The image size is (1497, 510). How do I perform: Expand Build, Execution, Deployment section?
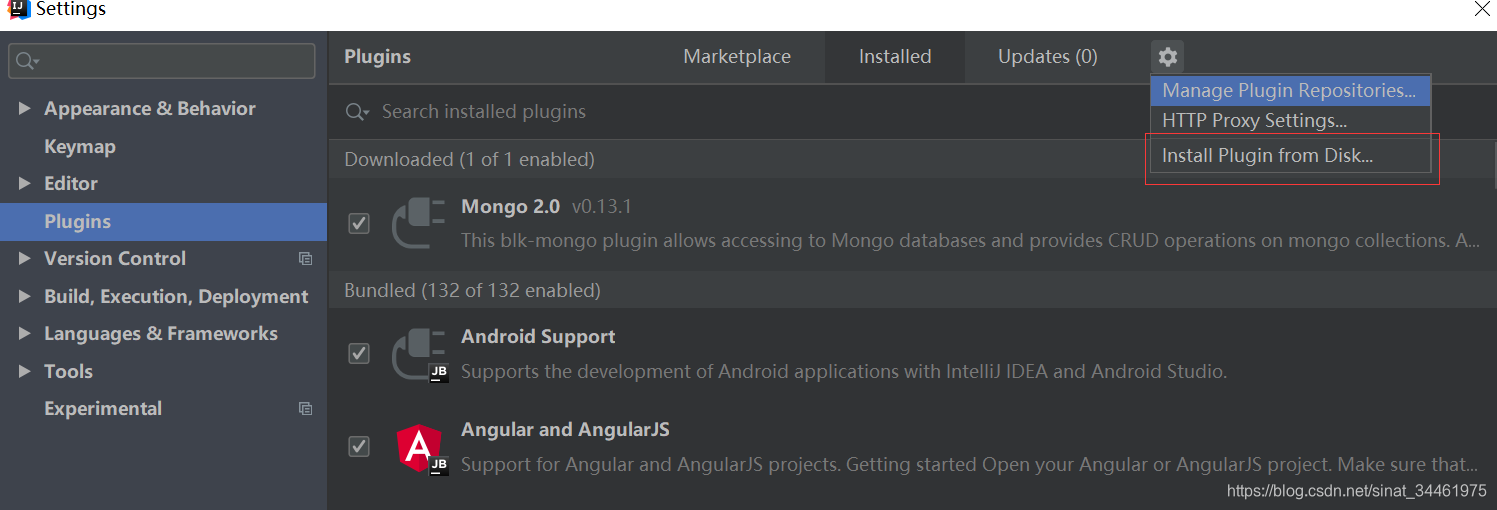24,297
